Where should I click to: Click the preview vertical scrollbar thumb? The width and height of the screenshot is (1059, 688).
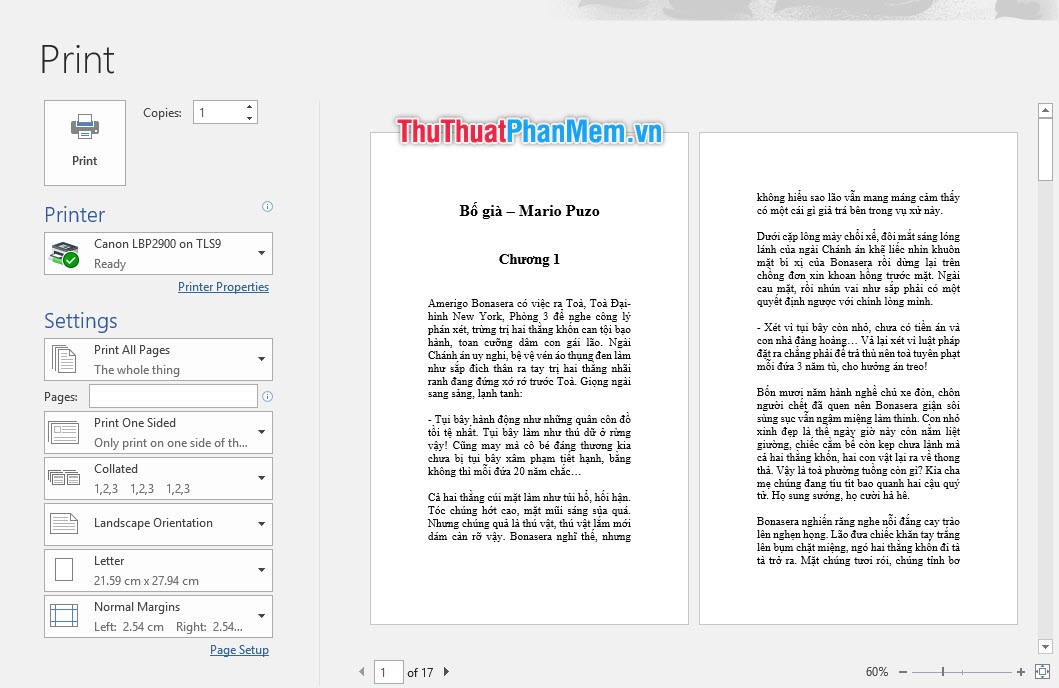[x=1045, y=149]
